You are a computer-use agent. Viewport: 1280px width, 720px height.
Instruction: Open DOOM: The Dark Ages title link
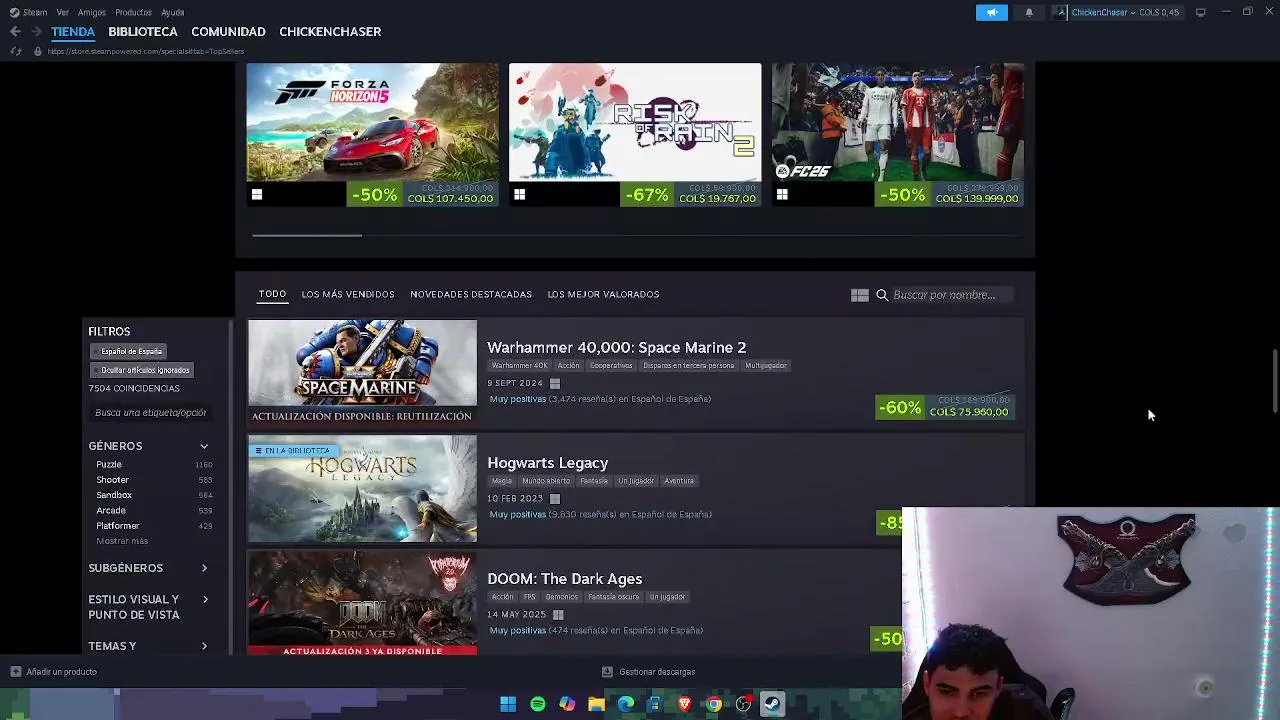tap(564, 579)
